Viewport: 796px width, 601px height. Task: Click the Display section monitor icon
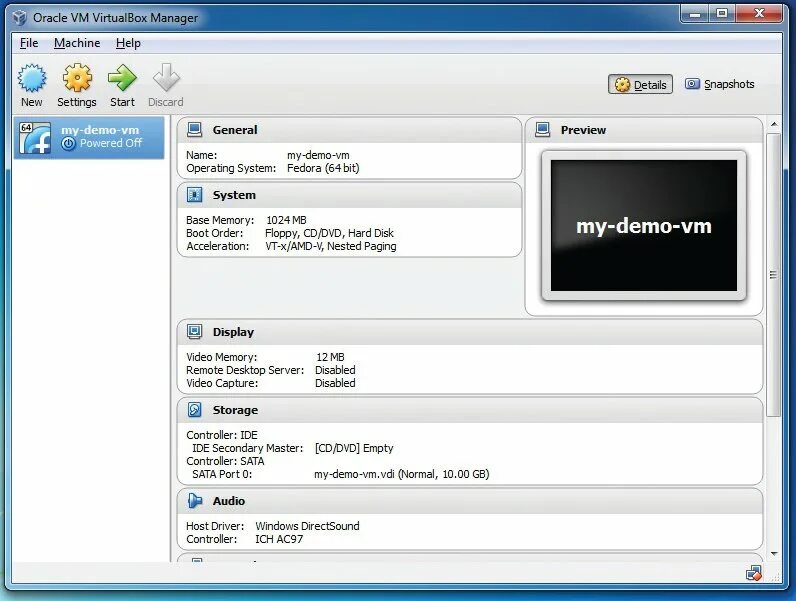[x=194, y=332]
